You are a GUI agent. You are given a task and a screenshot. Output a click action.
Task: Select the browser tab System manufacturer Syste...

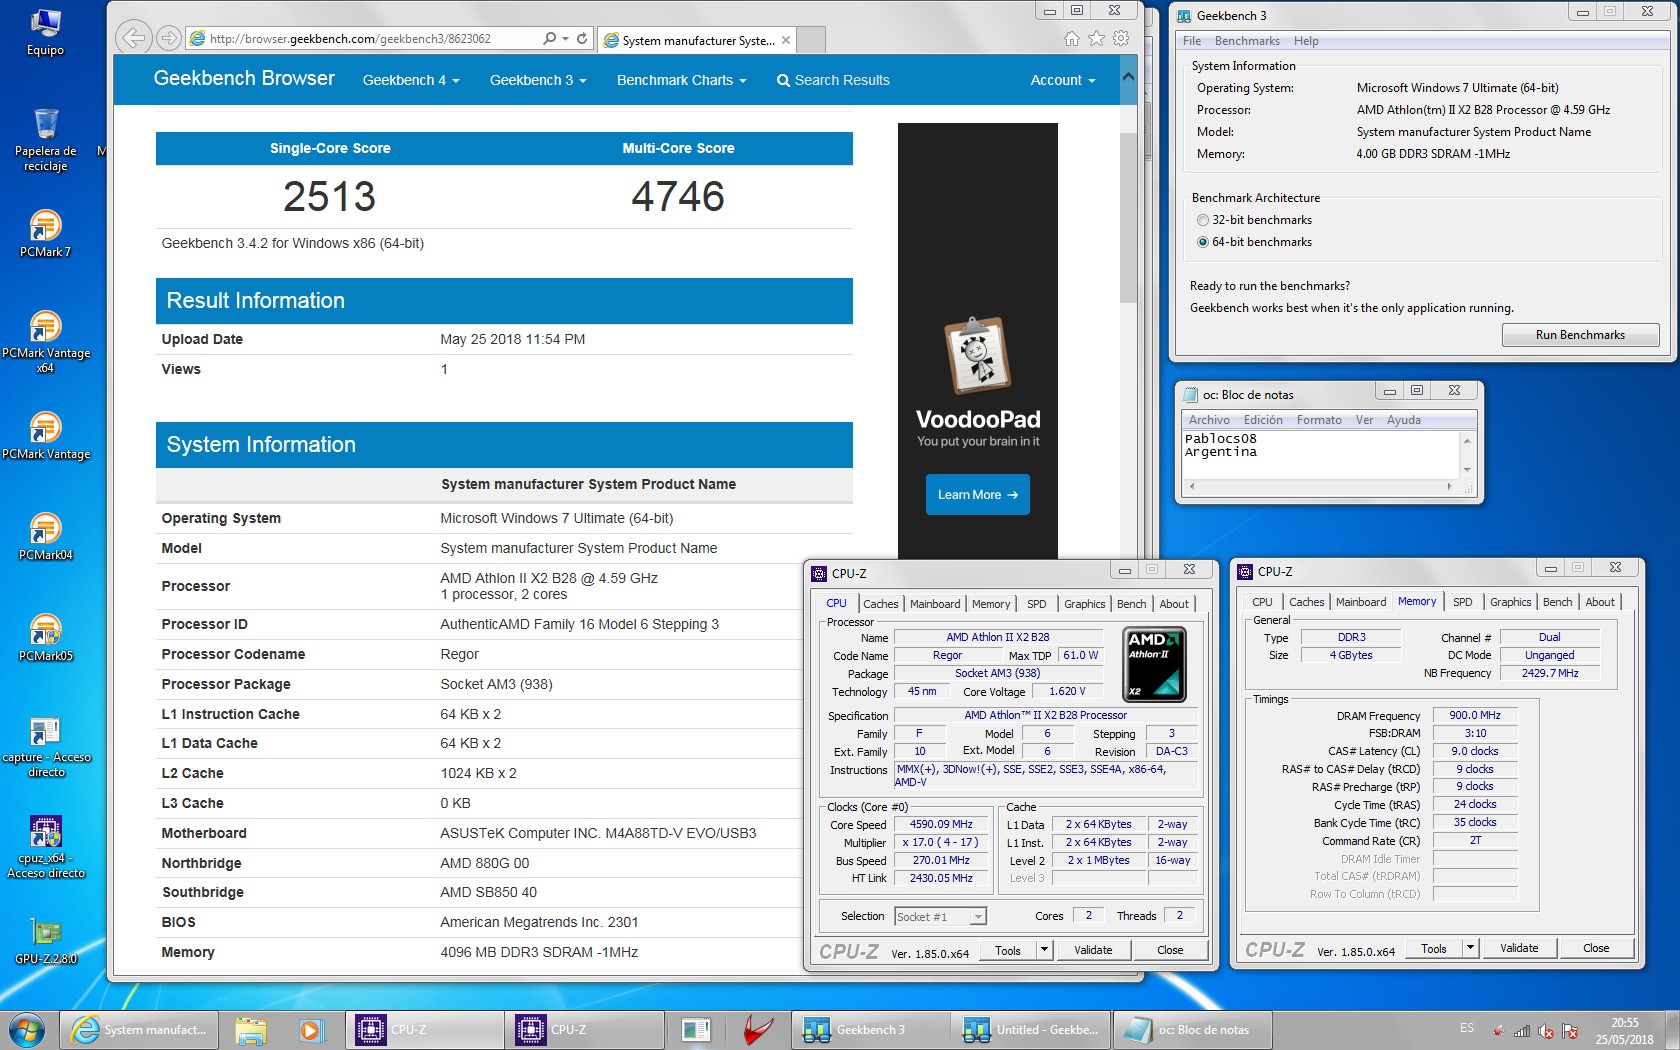(698, 40)
